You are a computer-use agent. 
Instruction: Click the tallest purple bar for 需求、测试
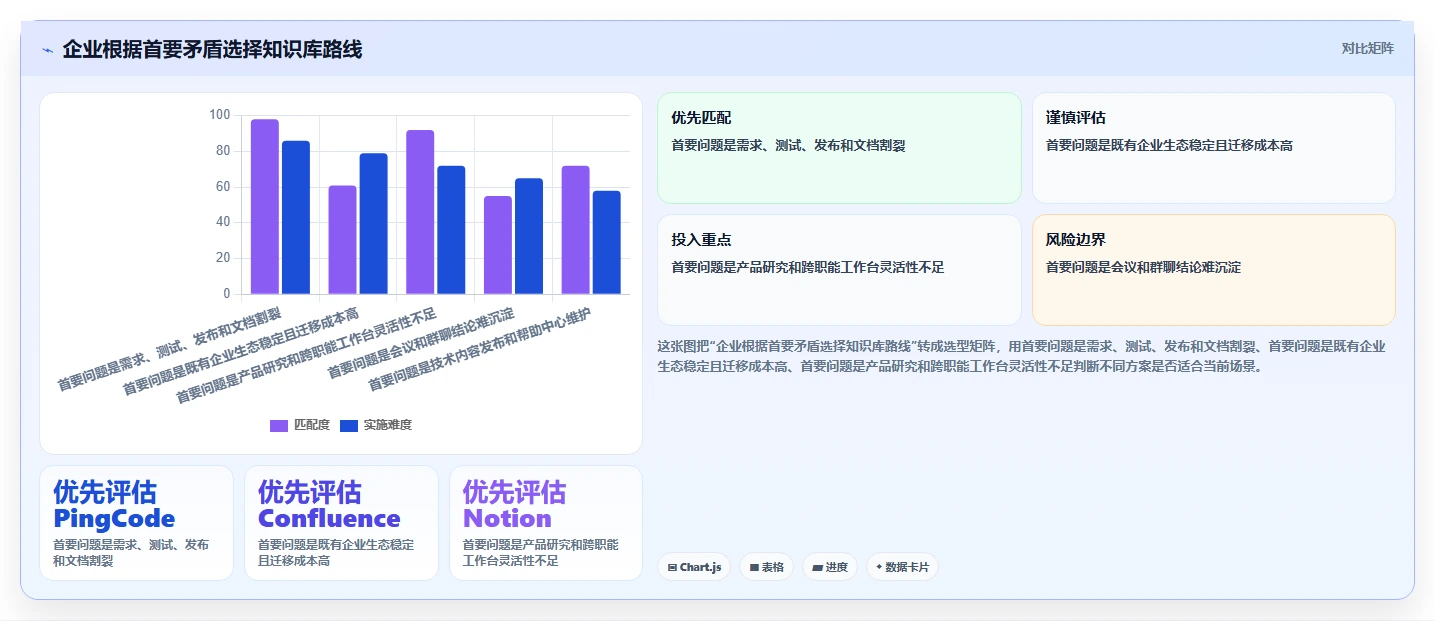[265, 207]
